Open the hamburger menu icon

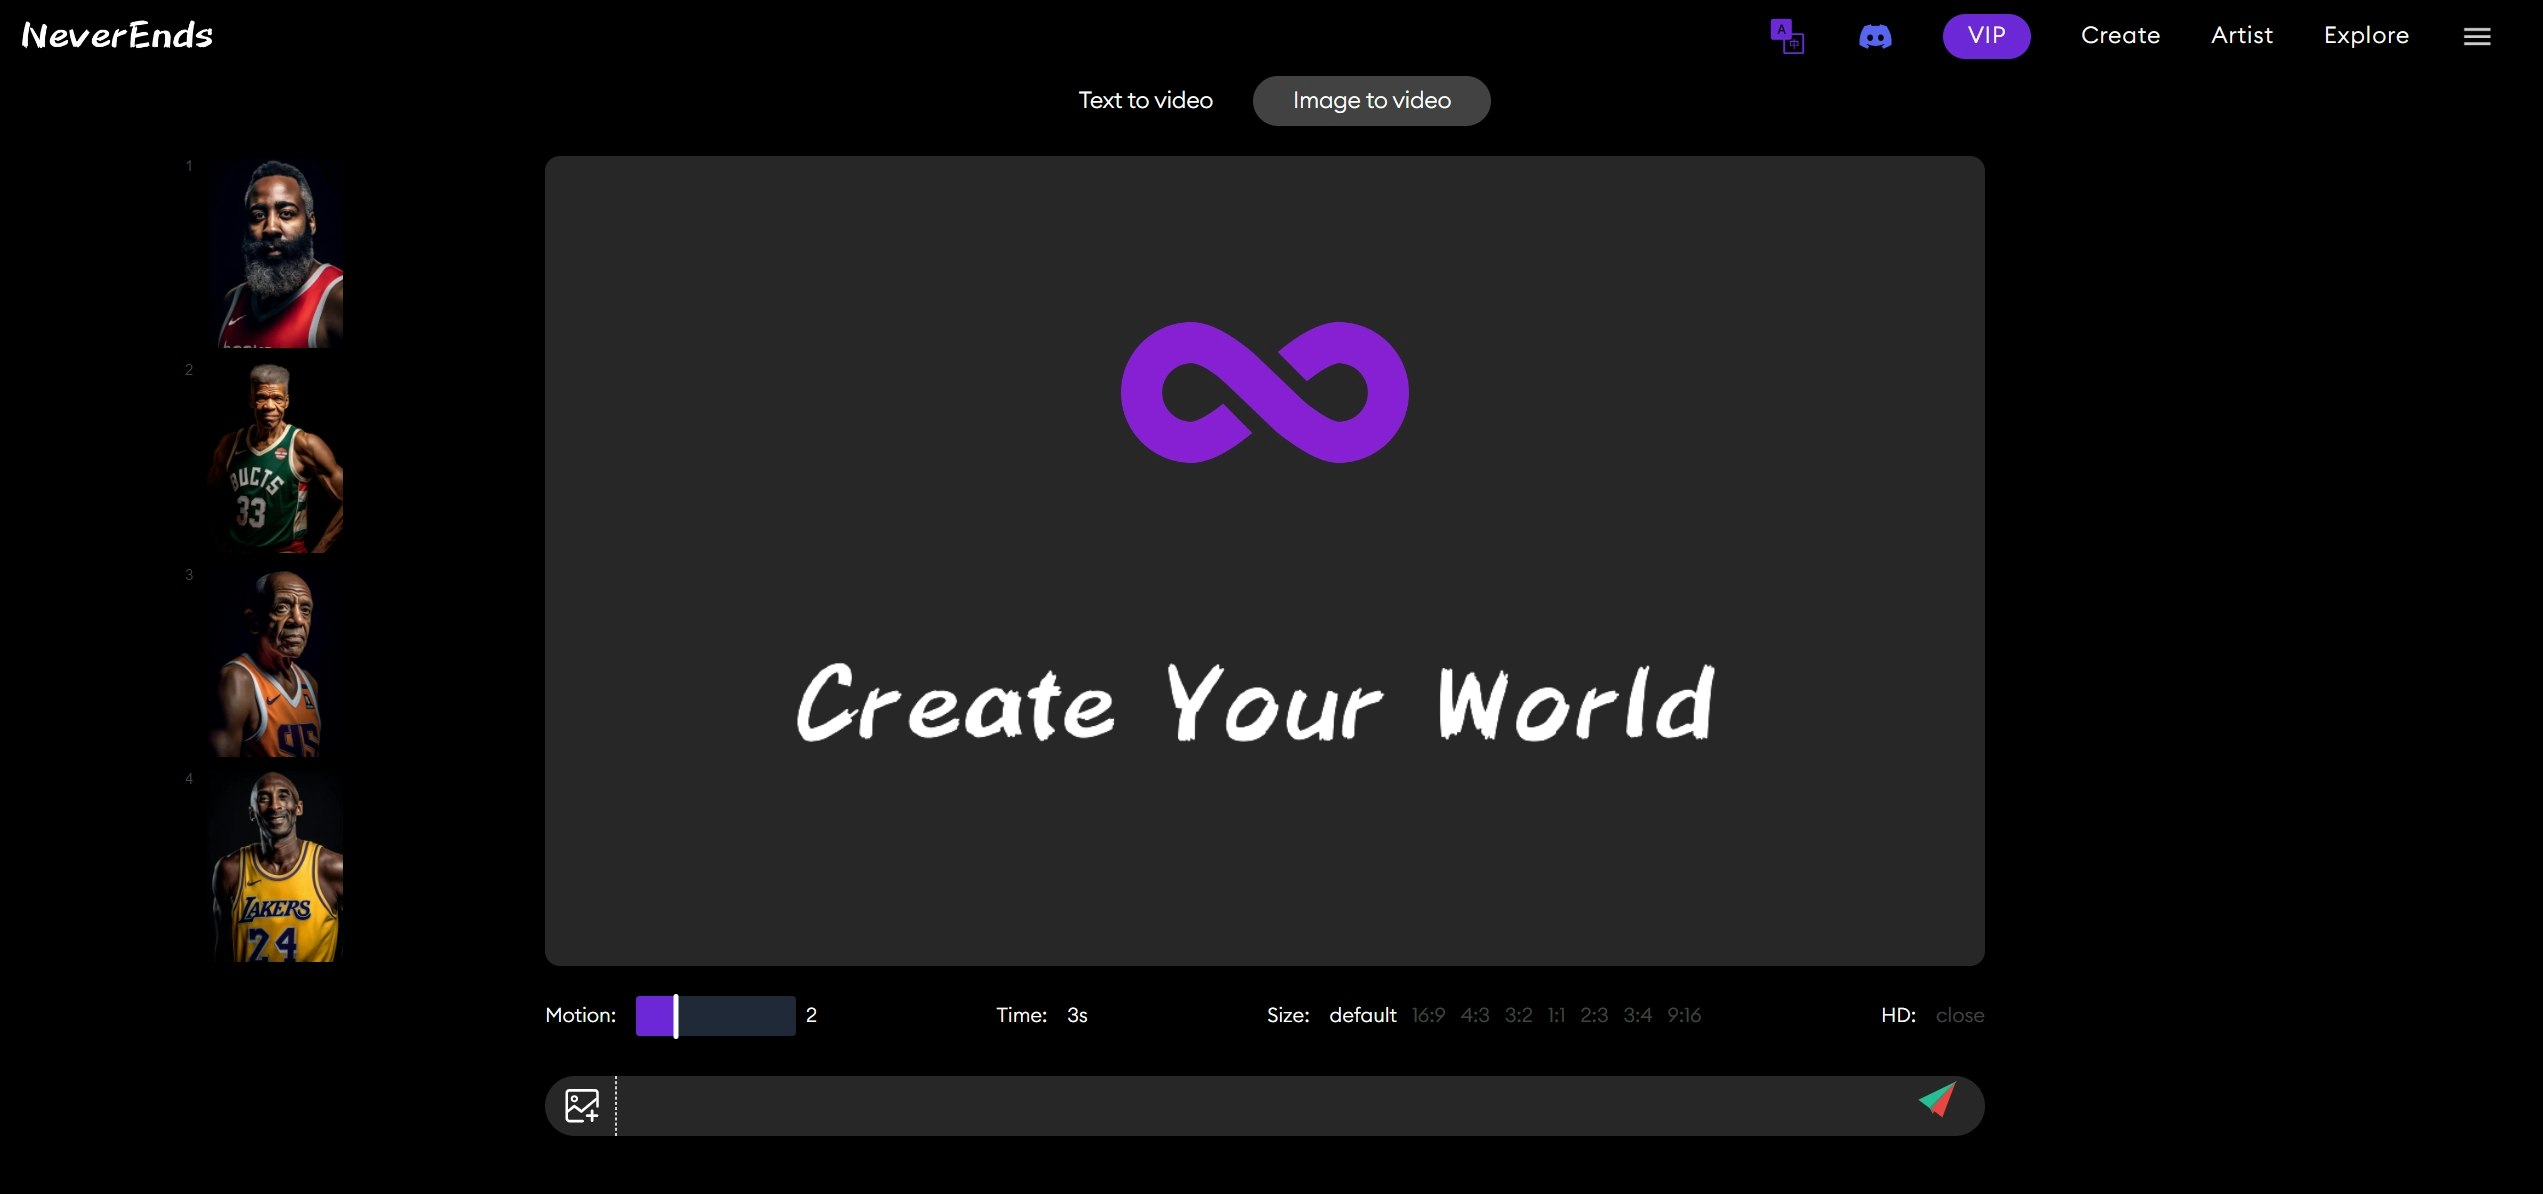2476,37
